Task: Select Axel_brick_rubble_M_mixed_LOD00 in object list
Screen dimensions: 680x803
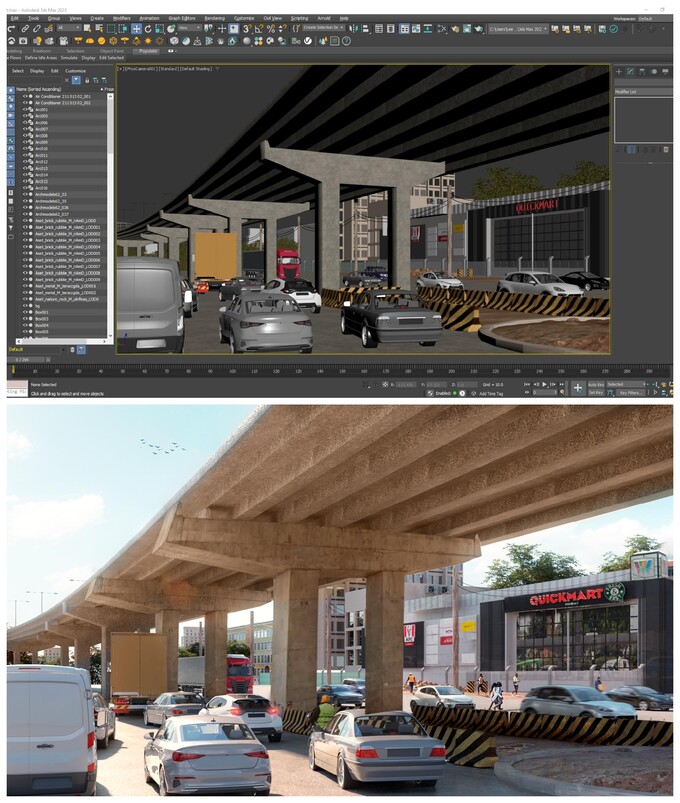Action: pyautogui.click(x=66, y=220)
